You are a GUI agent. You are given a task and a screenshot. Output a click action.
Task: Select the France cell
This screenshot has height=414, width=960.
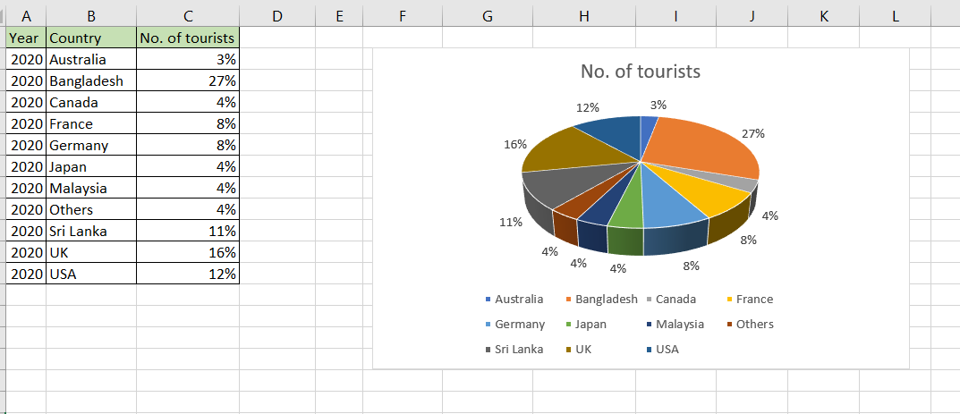click(x=91, y=124)
